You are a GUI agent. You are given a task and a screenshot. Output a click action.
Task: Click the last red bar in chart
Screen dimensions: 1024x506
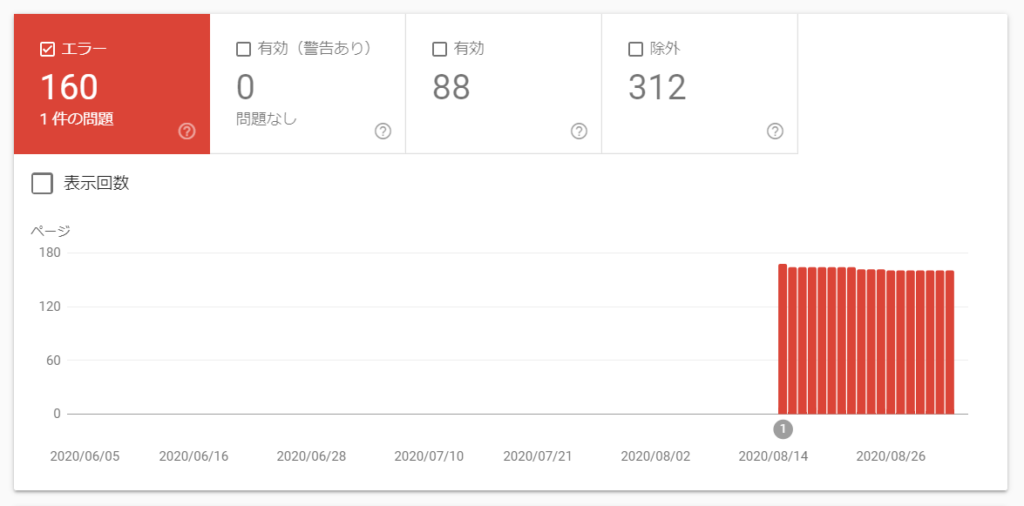pos(949,343)
